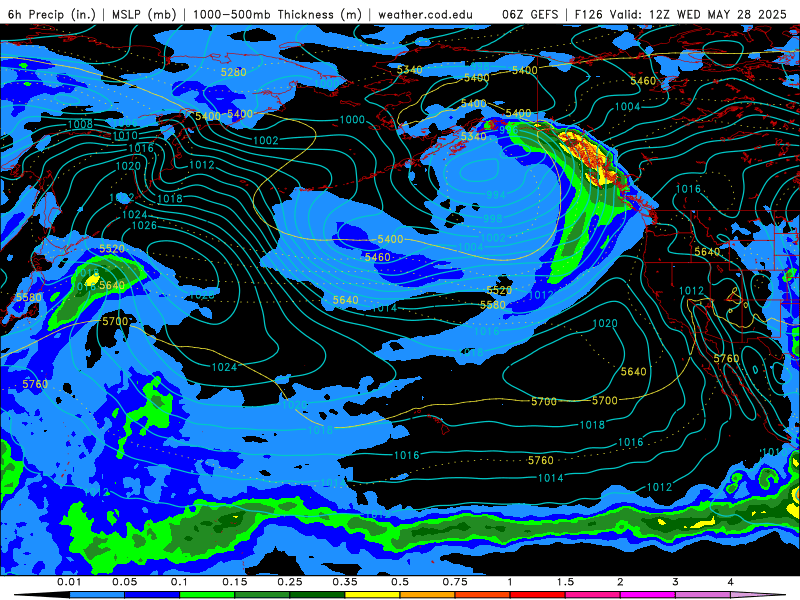Click the 0.5 legend value
The height and width of the screenshot is (600, 800).
coord(400,582)
